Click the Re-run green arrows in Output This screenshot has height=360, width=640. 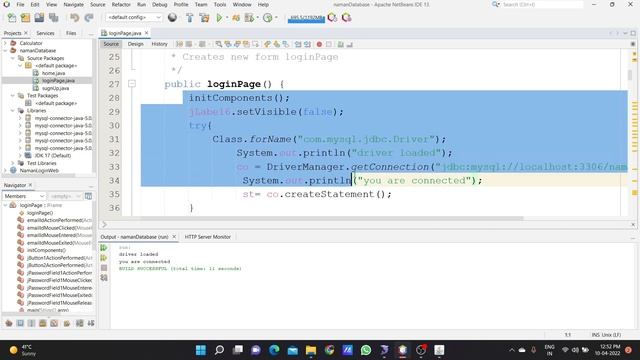104,247
